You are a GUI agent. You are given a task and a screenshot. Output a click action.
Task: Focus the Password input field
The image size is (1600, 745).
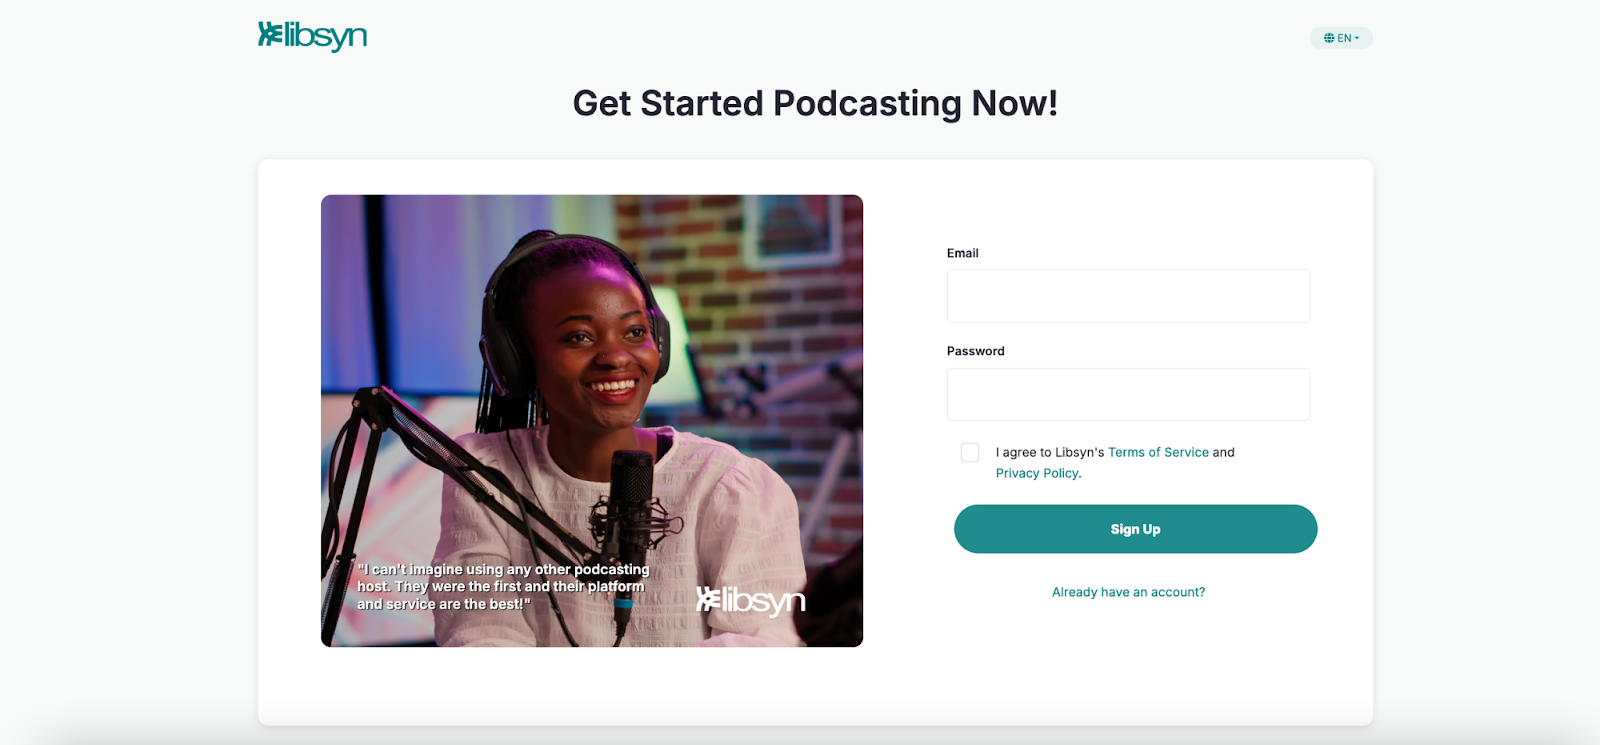(x=1128, y=394)
